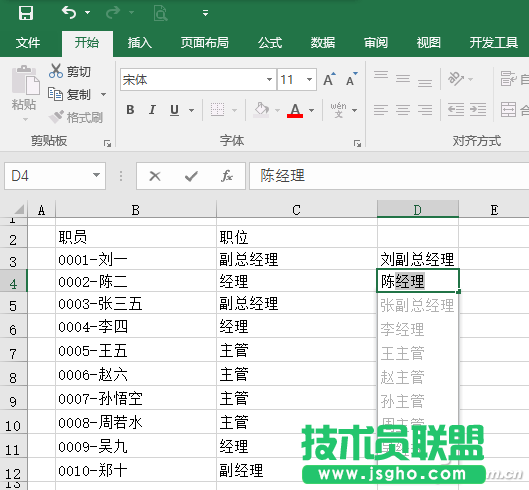Open the 文件 menu tab
The height and width of the screenshot is (490, 529).
(x=28, y=43)
